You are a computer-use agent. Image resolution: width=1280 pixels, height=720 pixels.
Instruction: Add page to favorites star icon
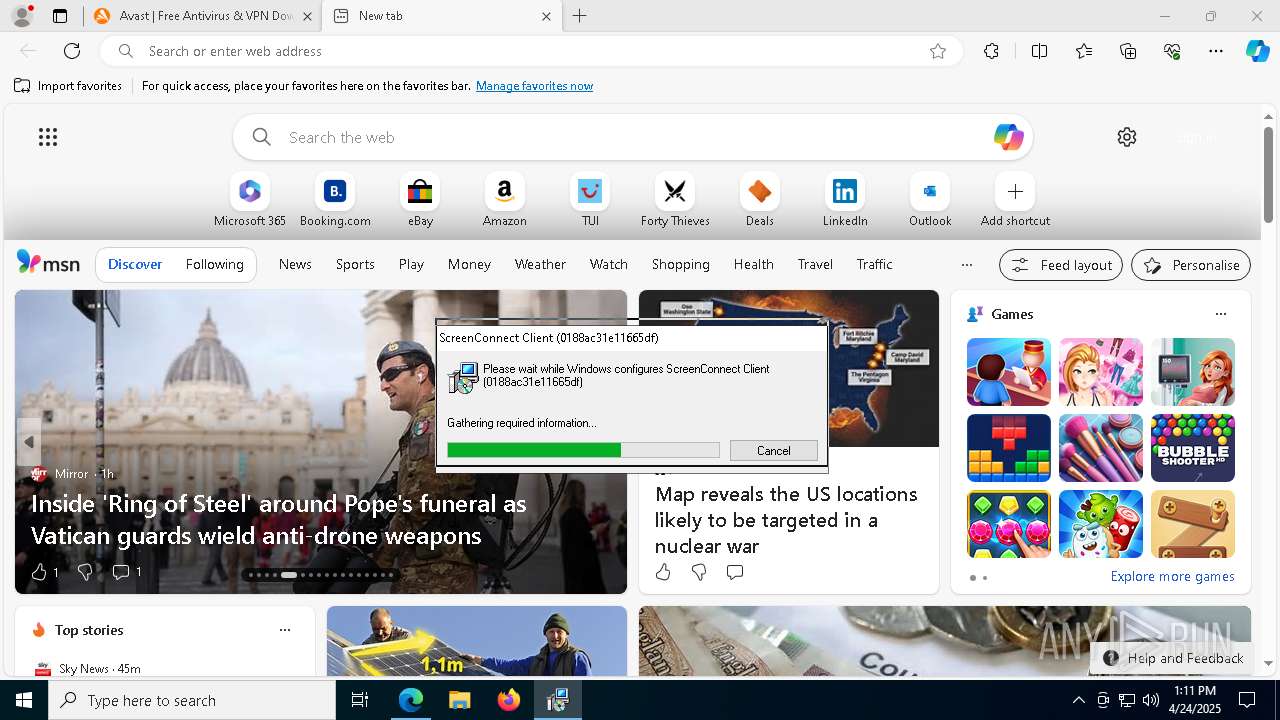pos(938,51)
